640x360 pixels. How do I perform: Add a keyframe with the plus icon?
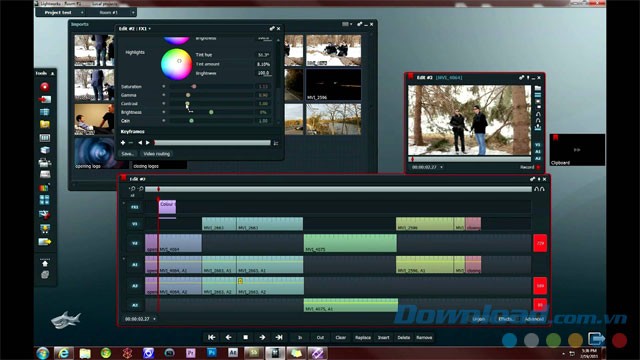coord(123,143)
